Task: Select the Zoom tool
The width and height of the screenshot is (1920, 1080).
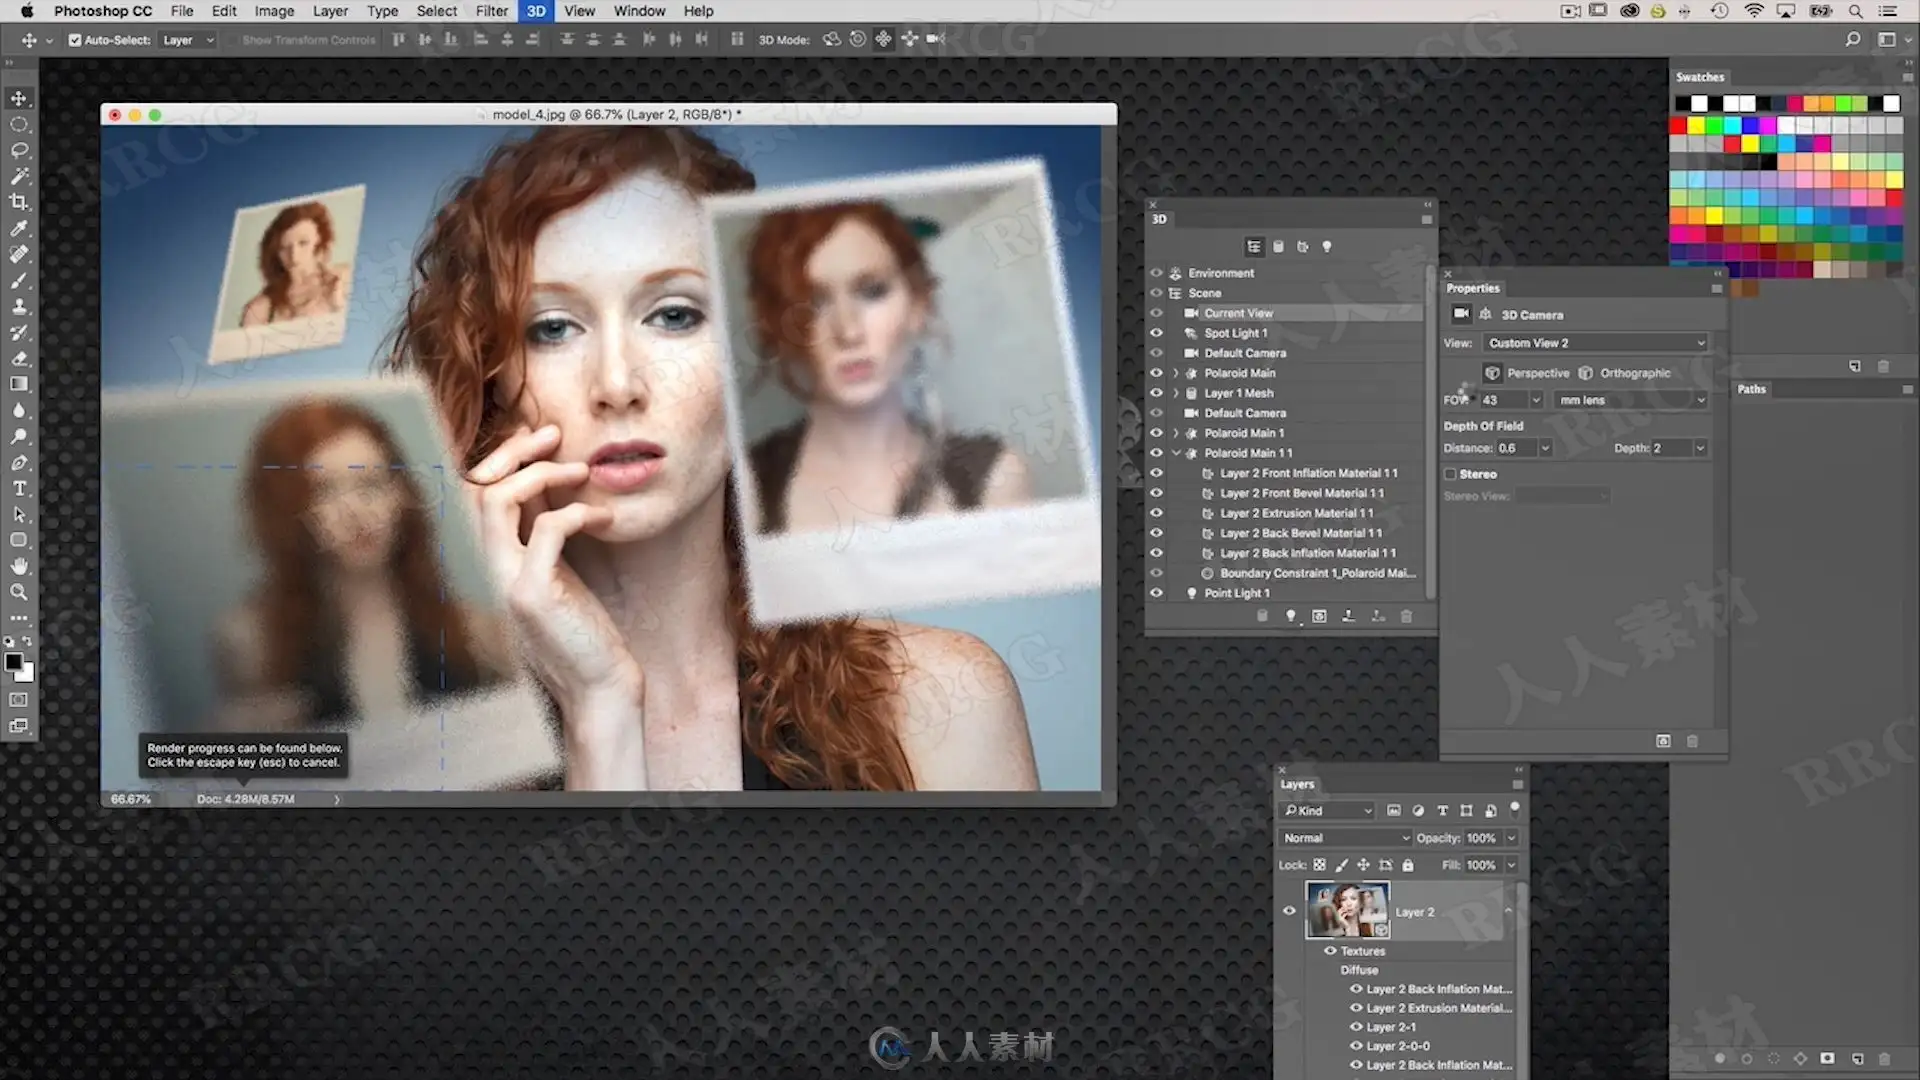Action: click(x=19, y=592)
